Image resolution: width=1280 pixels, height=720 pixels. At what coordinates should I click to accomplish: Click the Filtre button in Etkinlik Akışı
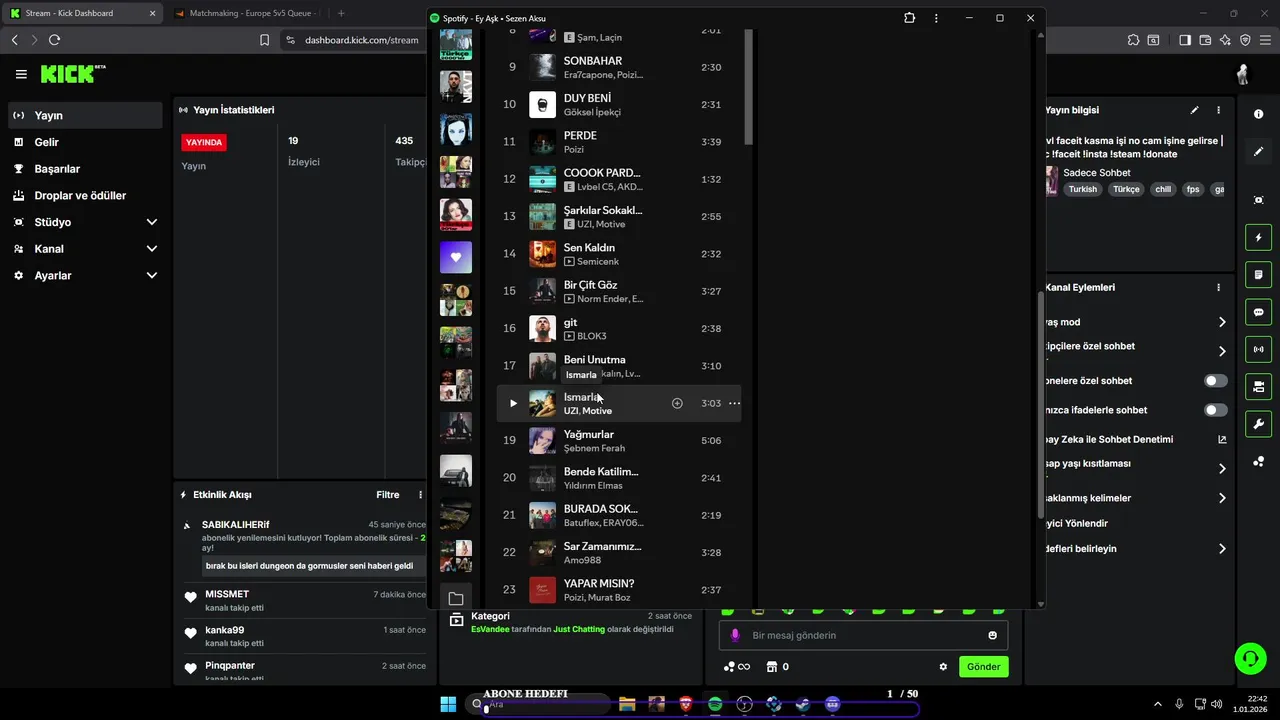tap(388, 495)
